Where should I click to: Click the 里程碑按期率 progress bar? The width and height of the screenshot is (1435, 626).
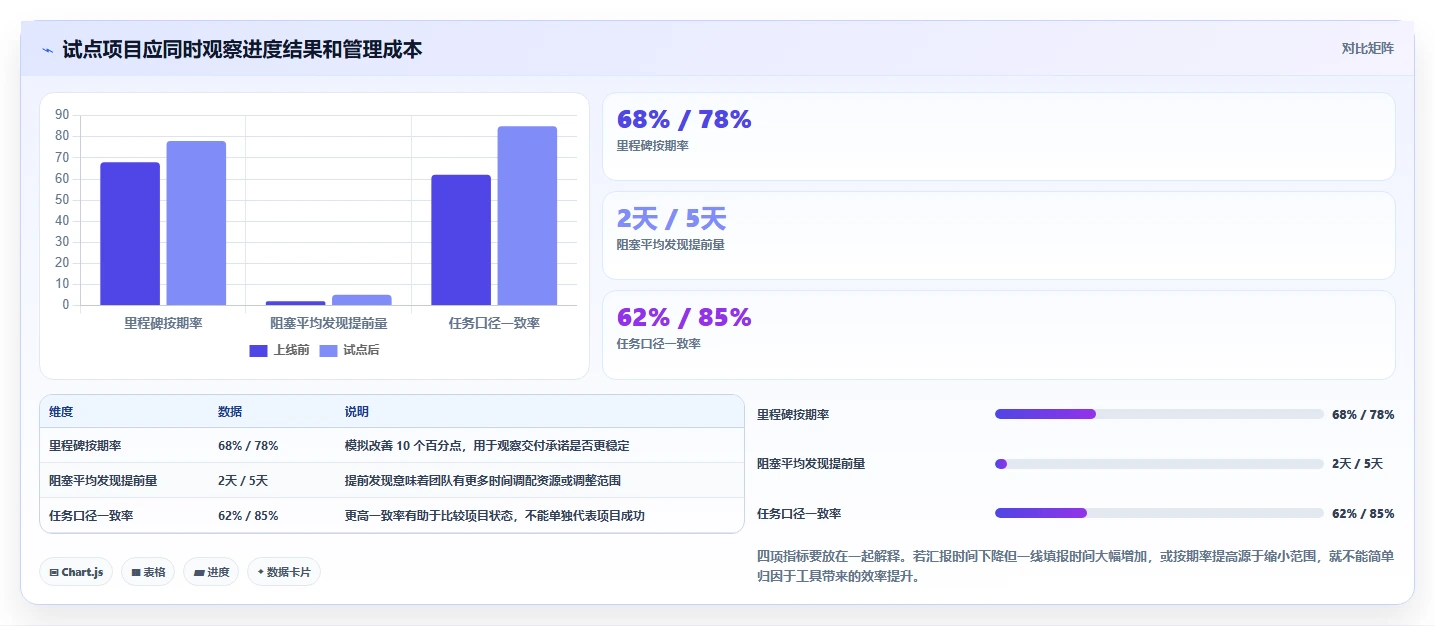point(1159,414)
